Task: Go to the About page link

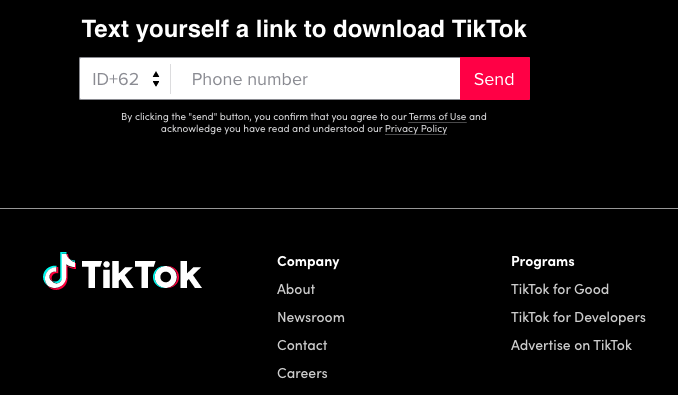Action: click(x=296, y=289)
